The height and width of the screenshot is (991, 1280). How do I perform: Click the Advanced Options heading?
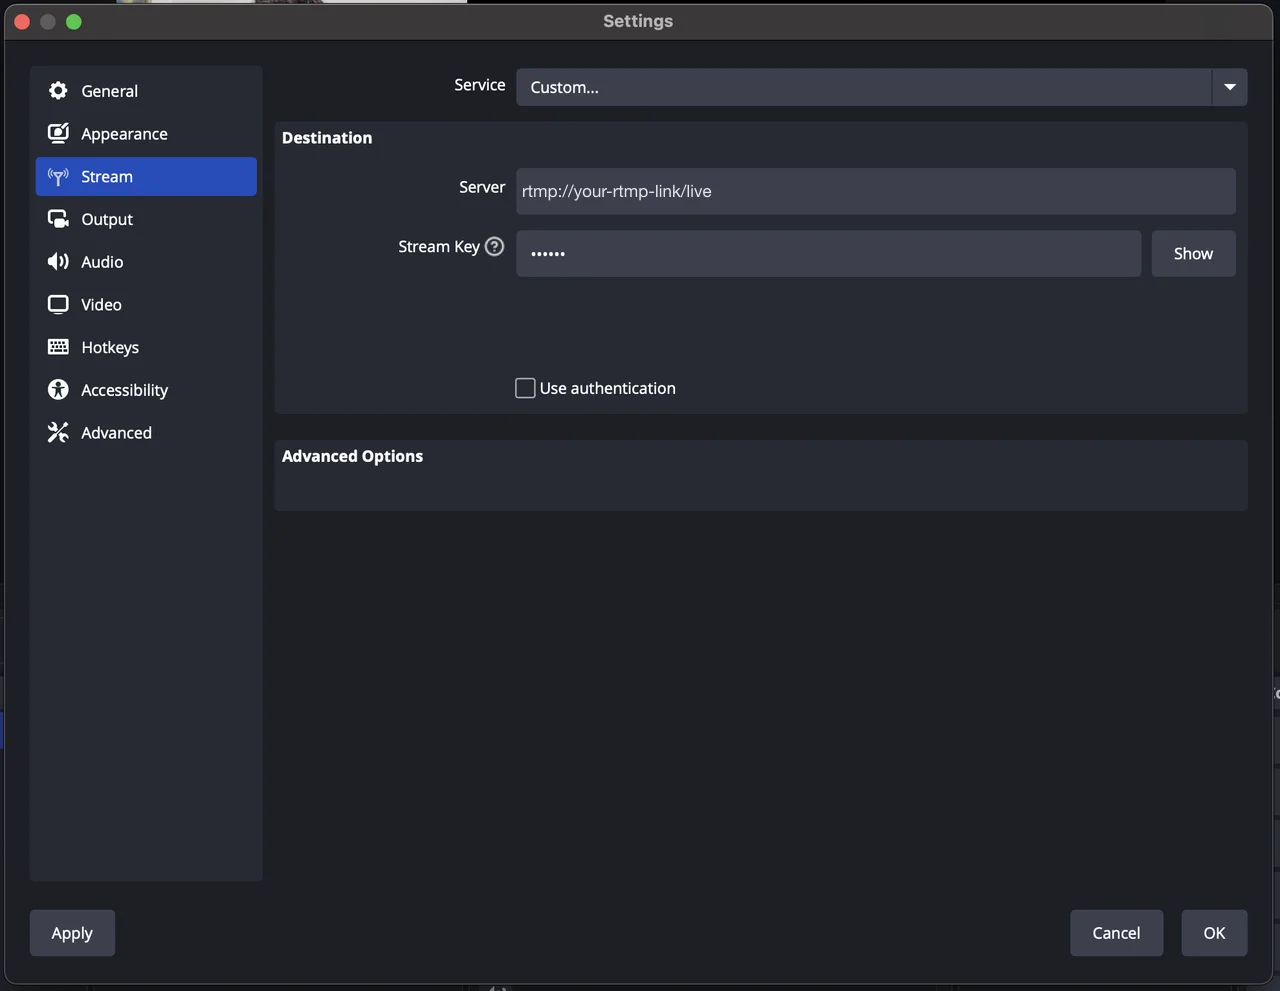click(352, 456)
